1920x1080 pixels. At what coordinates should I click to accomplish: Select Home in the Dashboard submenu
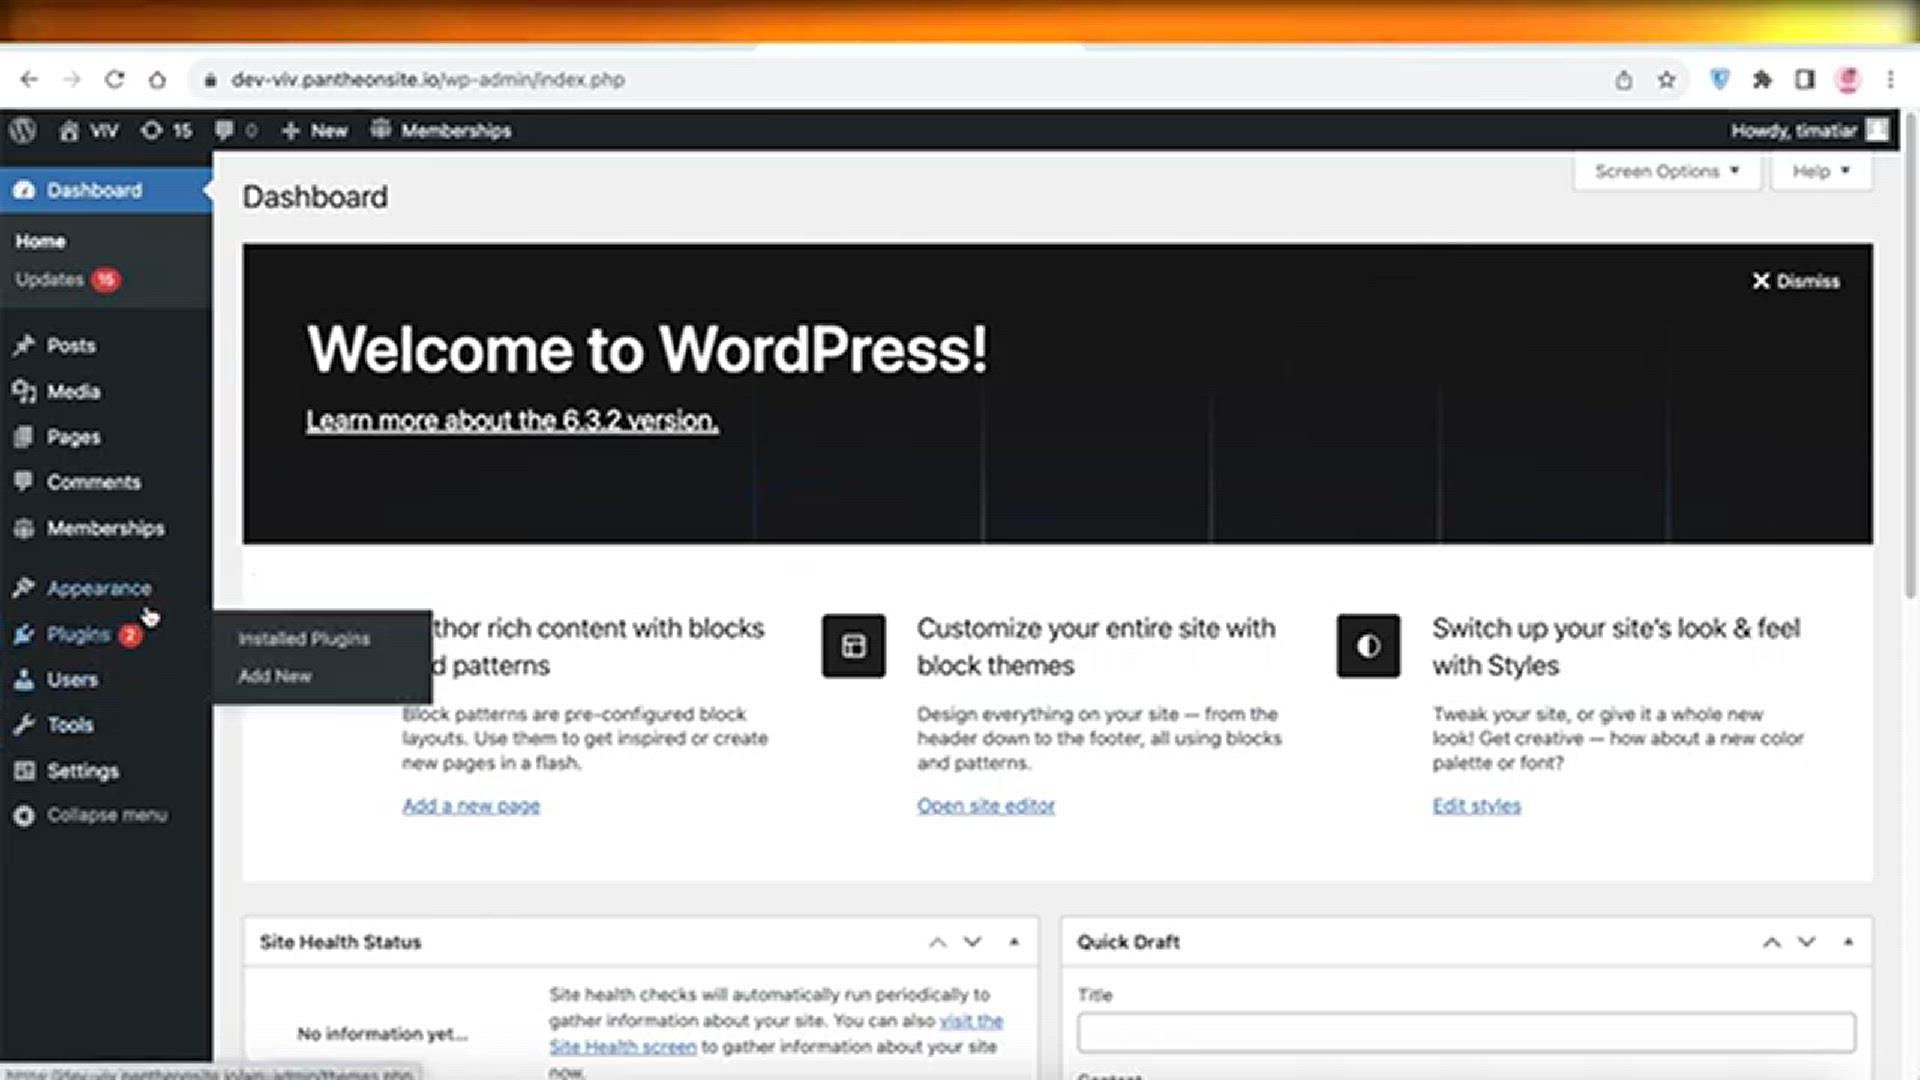coord(40,241)
